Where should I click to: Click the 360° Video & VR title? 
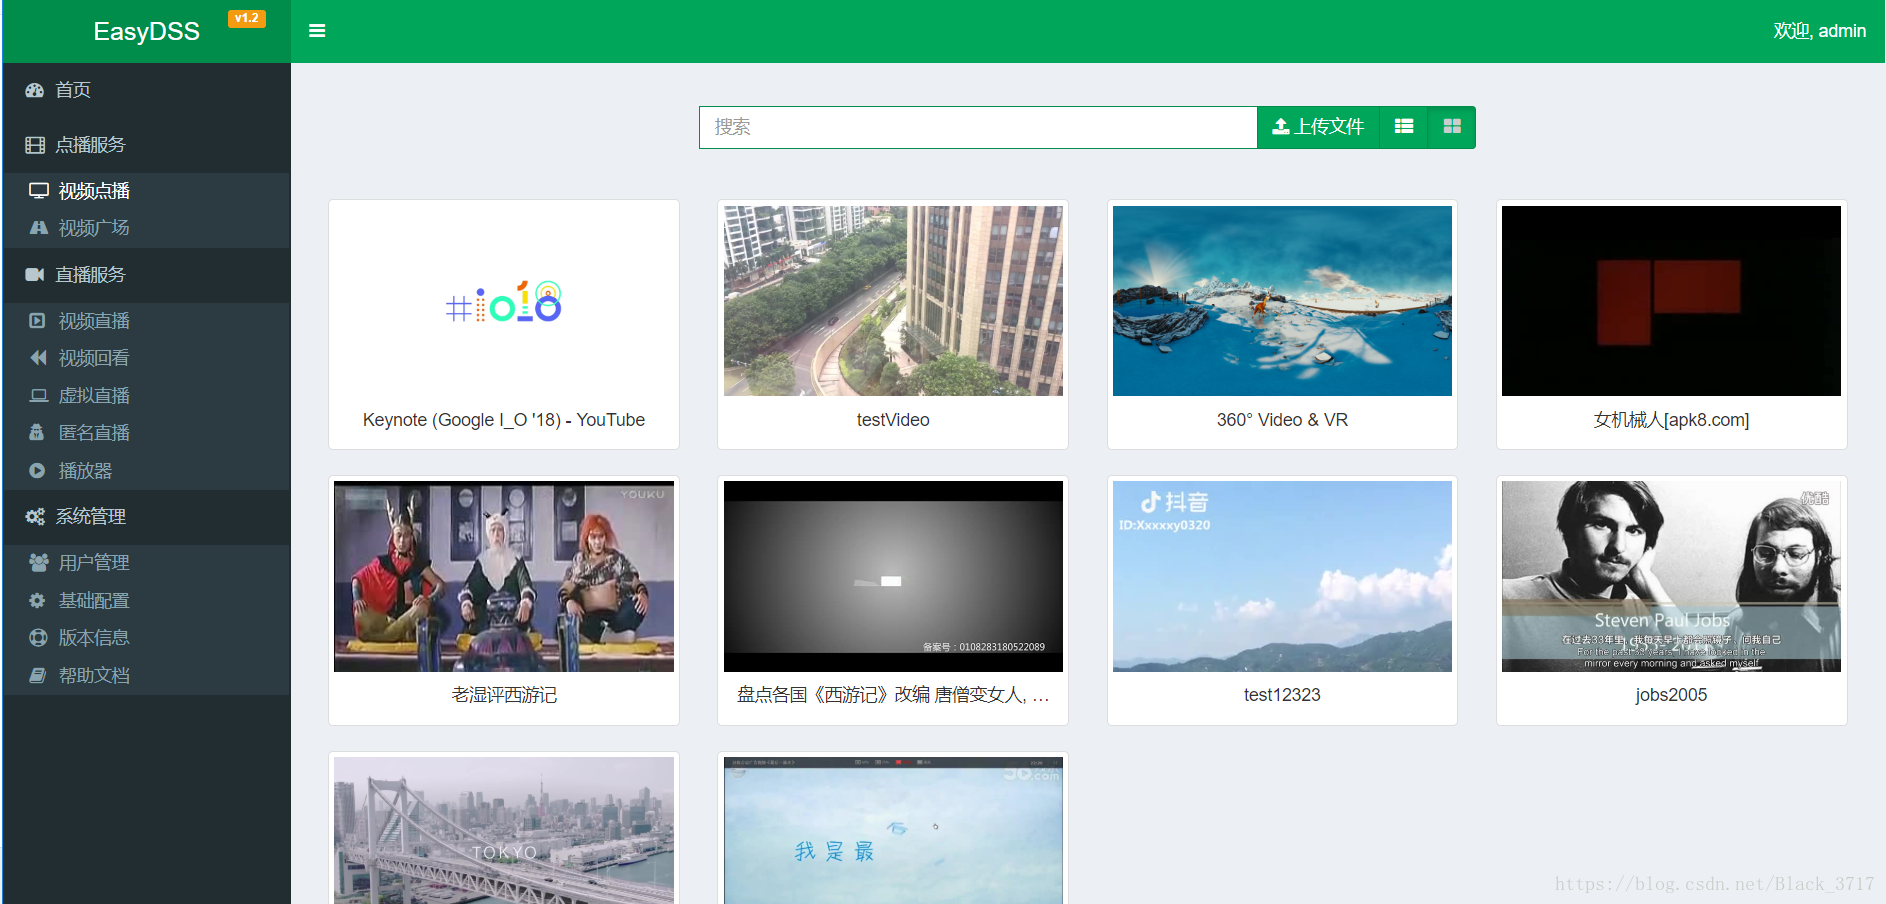[x=1282, y=420]
